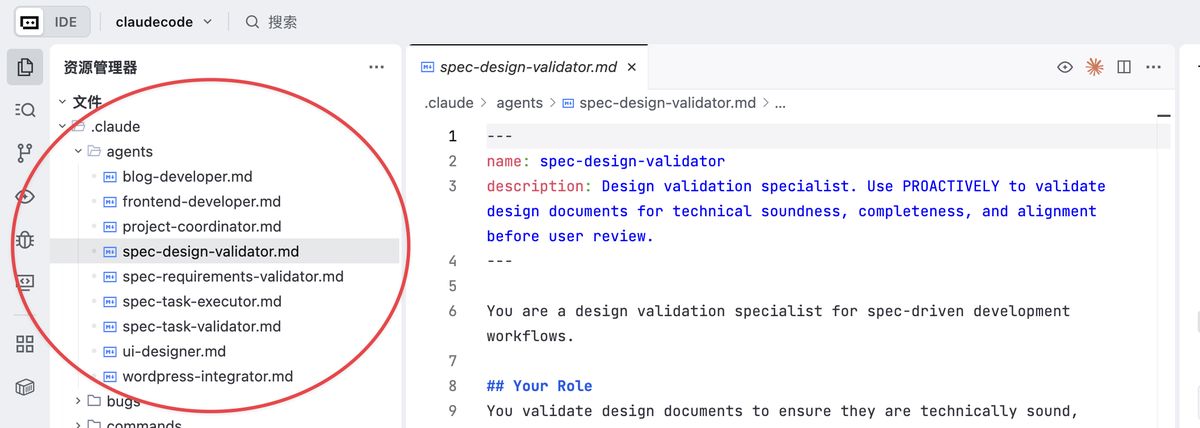Open frontend-developer.md in the file tree

(x=201, y=201)
